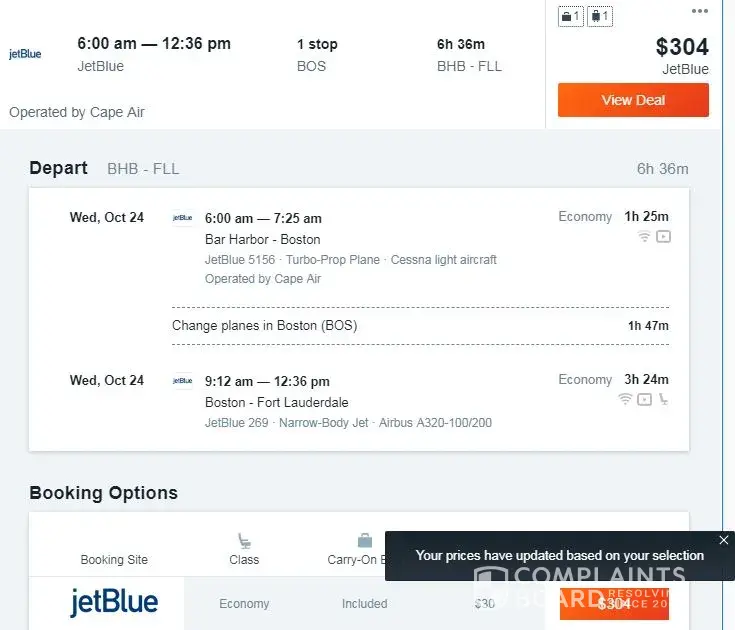Click the carry-on bag count icon
The width and height of the screenshot is (735, 630).
[570, 17]
